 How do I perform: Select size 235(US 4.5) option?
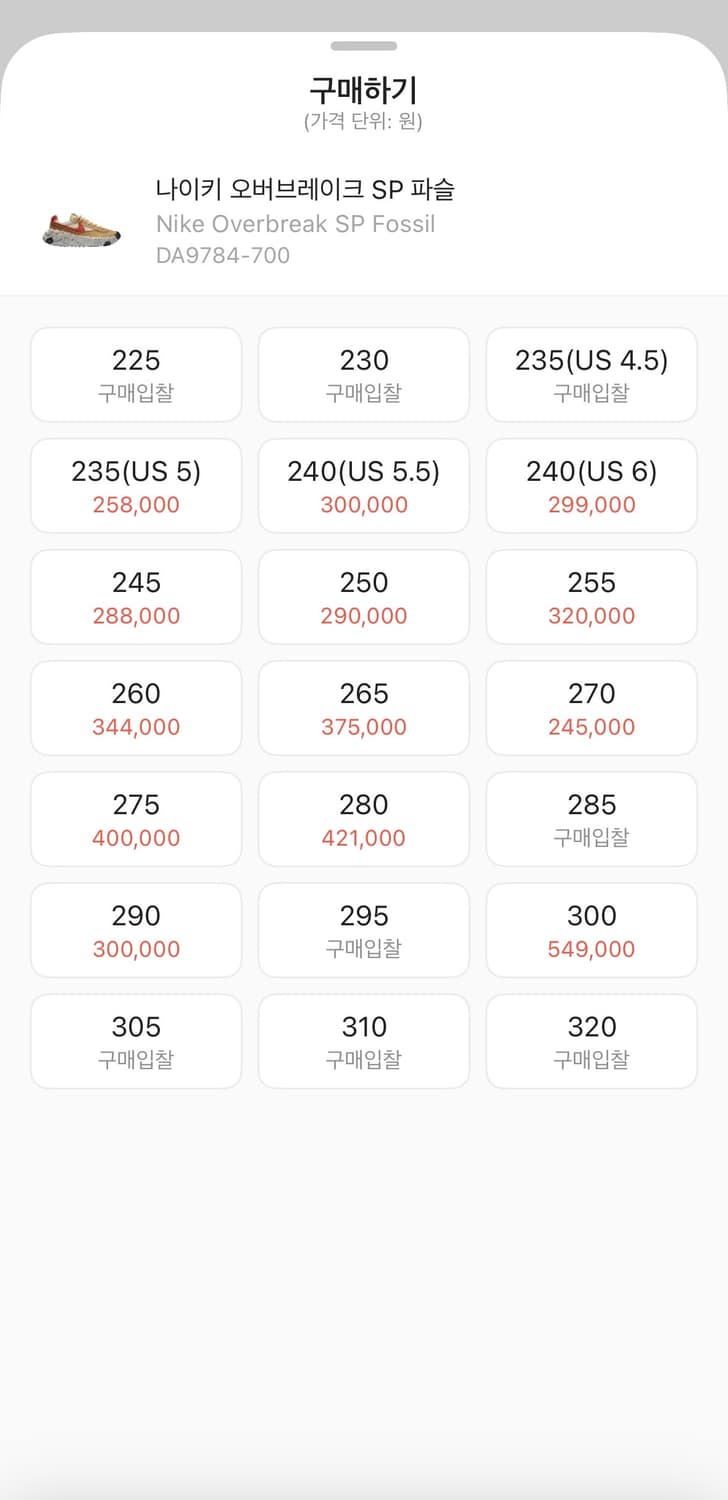(591, 375)
